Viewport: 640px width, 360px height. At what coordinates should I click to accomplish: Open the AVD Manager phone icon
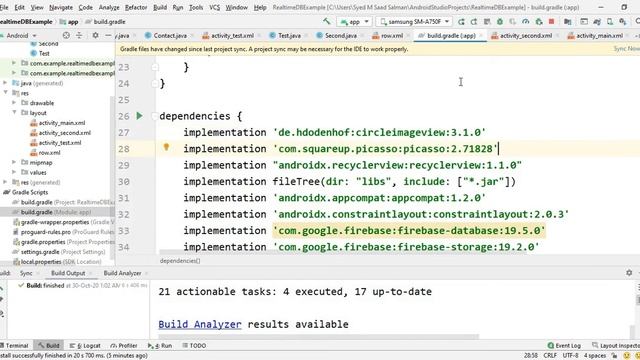coord(610,22)
